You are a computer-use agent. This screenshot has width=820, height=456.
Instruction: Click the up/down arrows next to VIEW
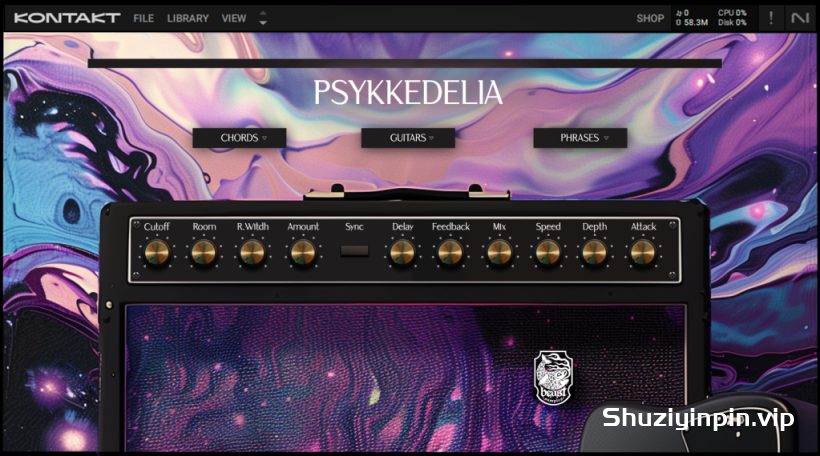coord(263,18)
